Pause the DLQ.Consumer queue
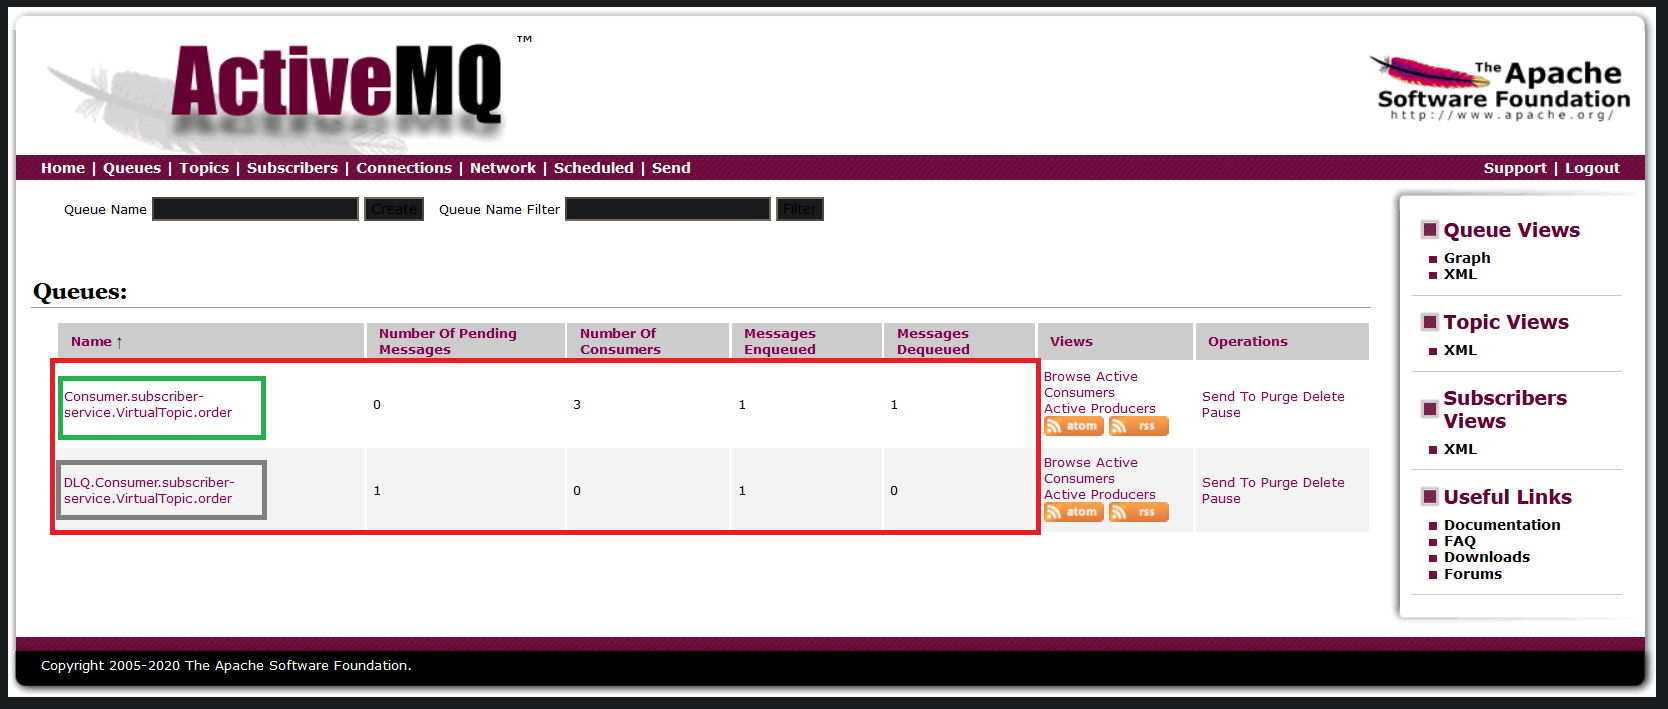Viewport: 1668px width, 709px height. (1221, 499)
